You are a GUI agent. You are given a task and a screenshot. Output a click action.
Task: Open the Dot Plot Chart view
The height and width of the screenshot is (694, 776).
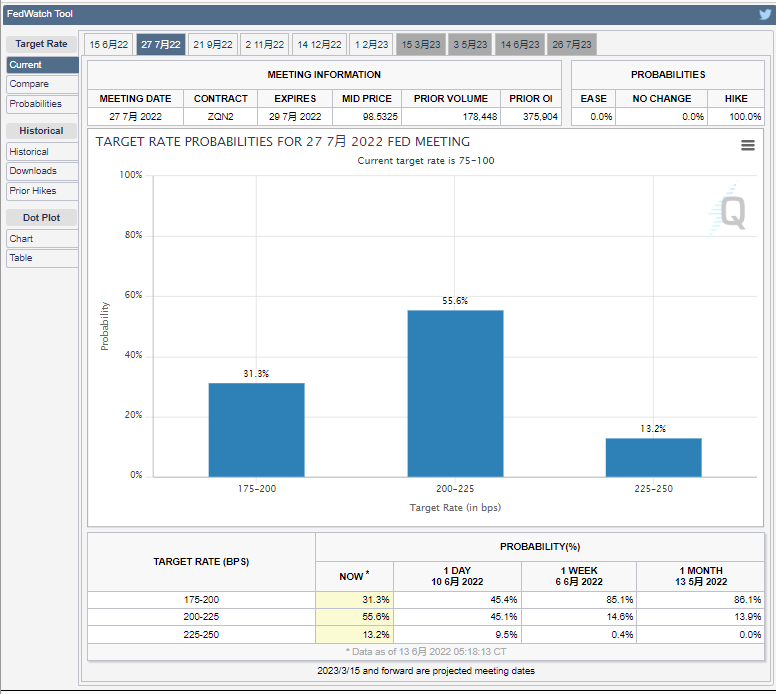(21, 239)
